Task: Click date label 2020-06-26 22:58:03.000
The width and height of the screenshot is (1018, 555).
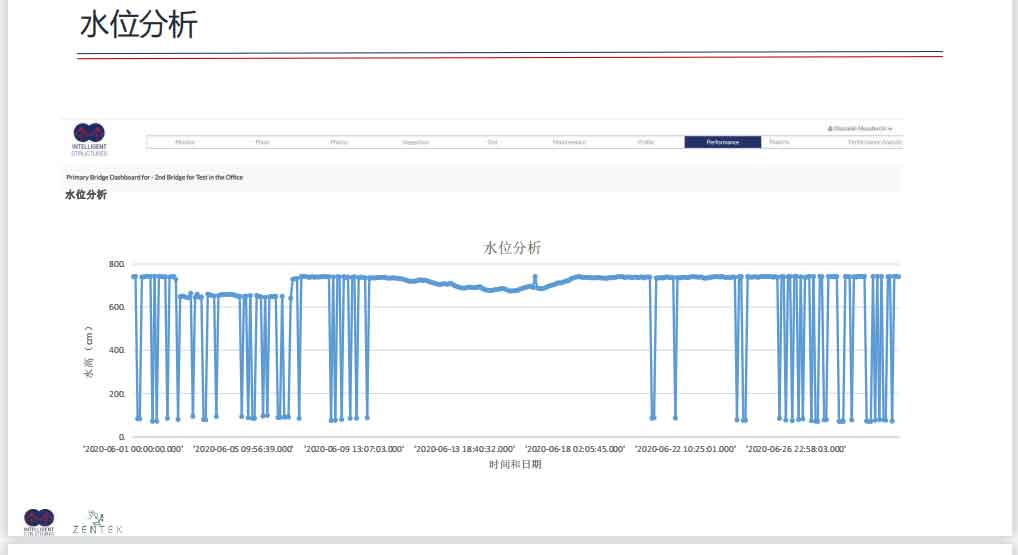Action: 796,449
